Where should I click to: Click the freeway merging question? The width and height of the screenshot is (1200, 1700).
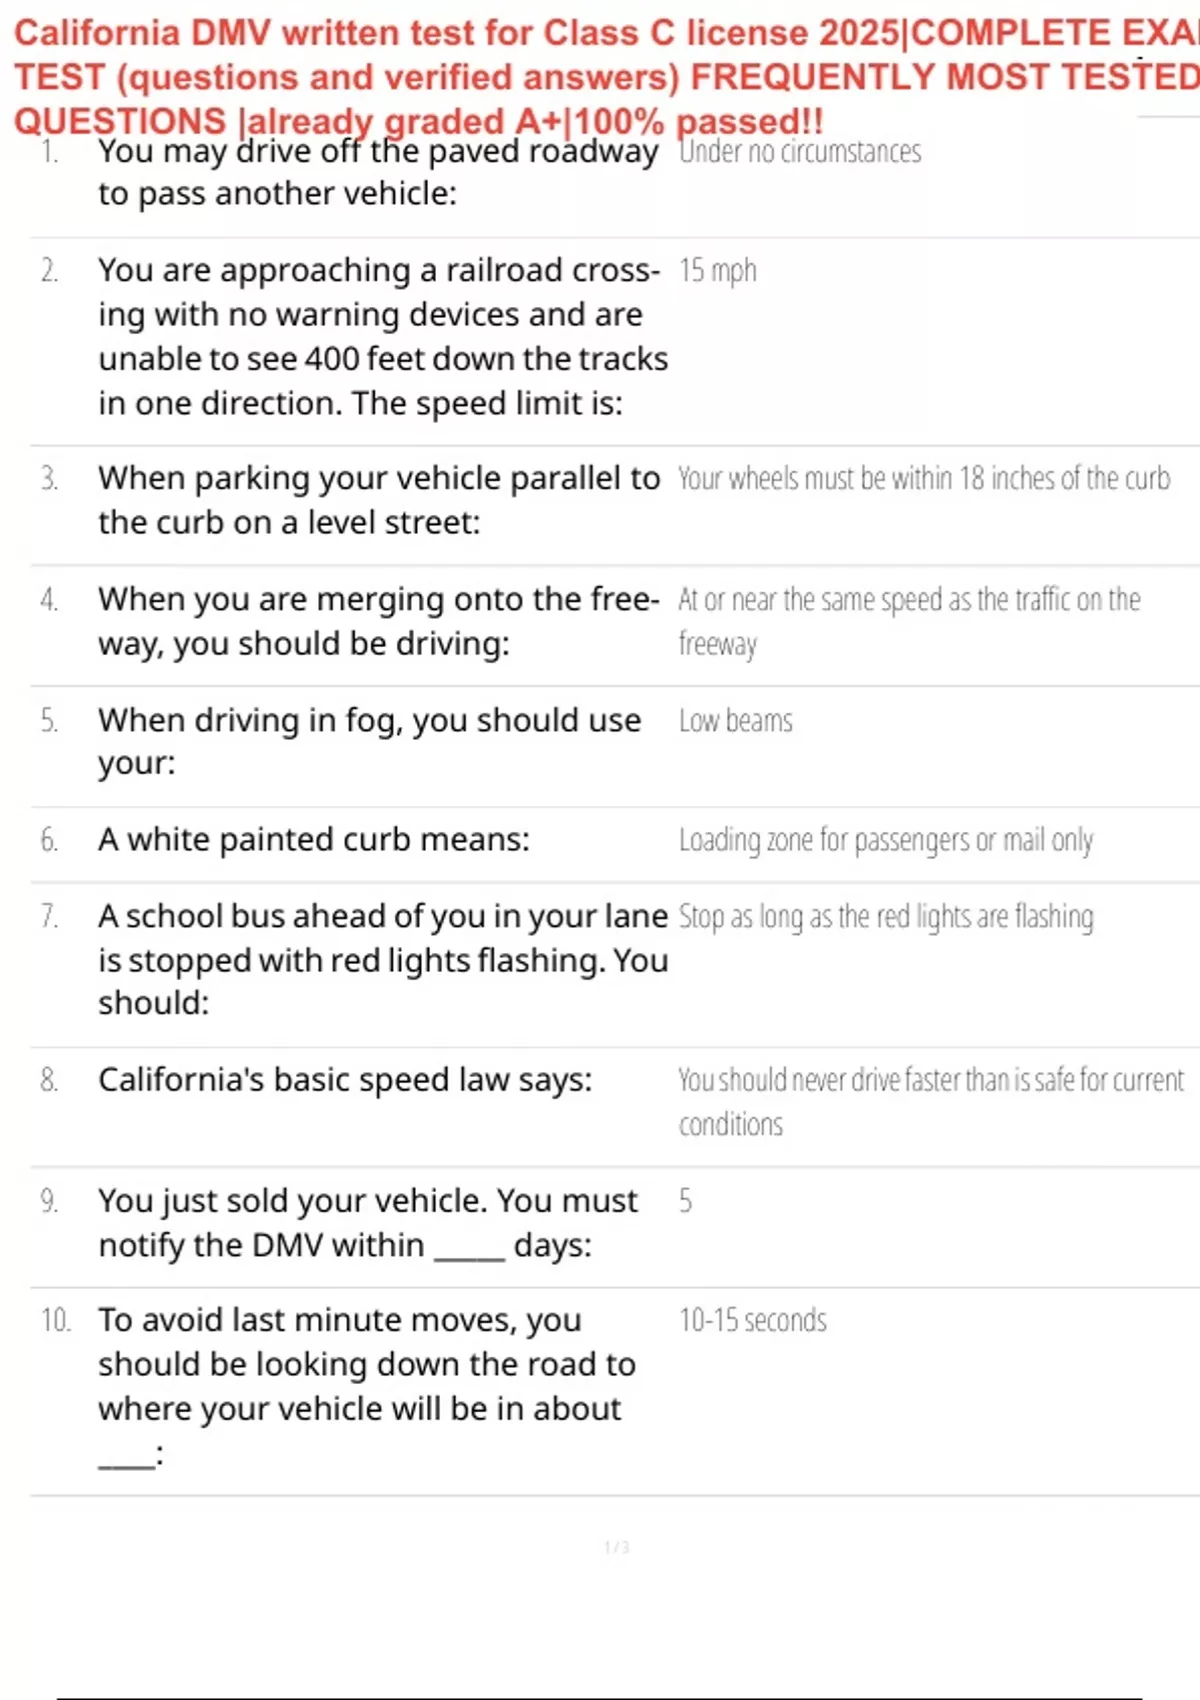[378, 621]
